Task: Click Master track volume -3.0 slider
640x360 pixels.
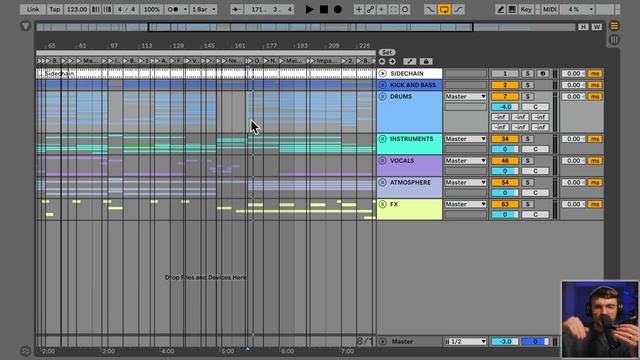Action: tap(504, 341)
